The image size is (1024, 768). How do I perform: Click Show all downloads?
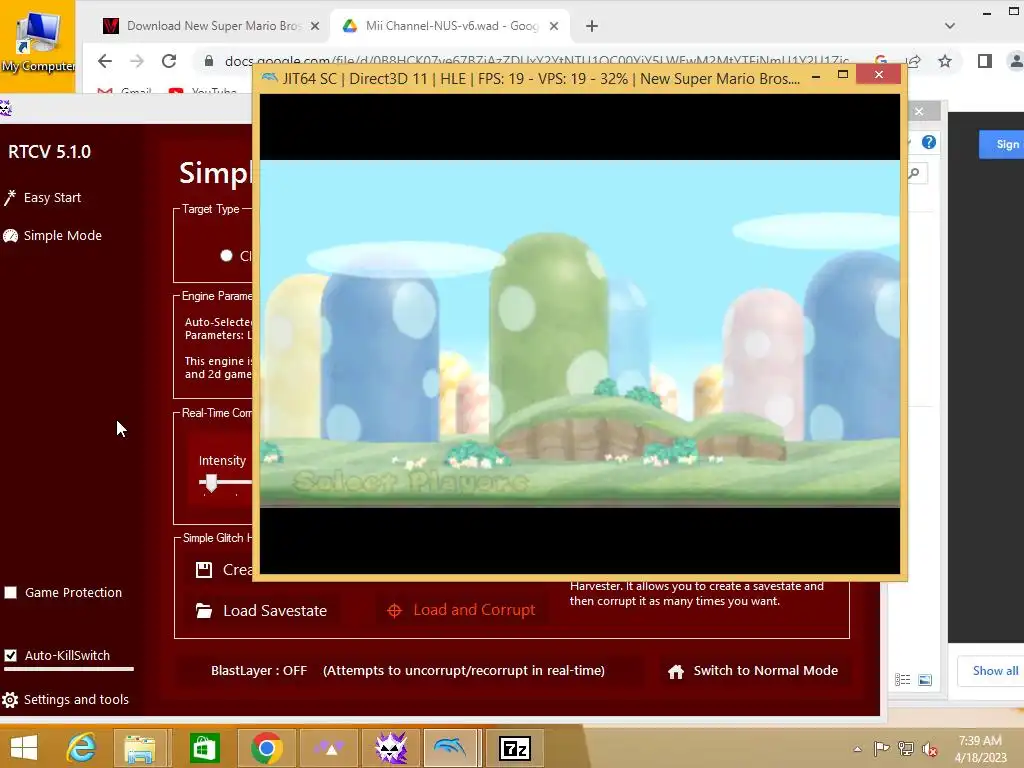coord(995,671)
